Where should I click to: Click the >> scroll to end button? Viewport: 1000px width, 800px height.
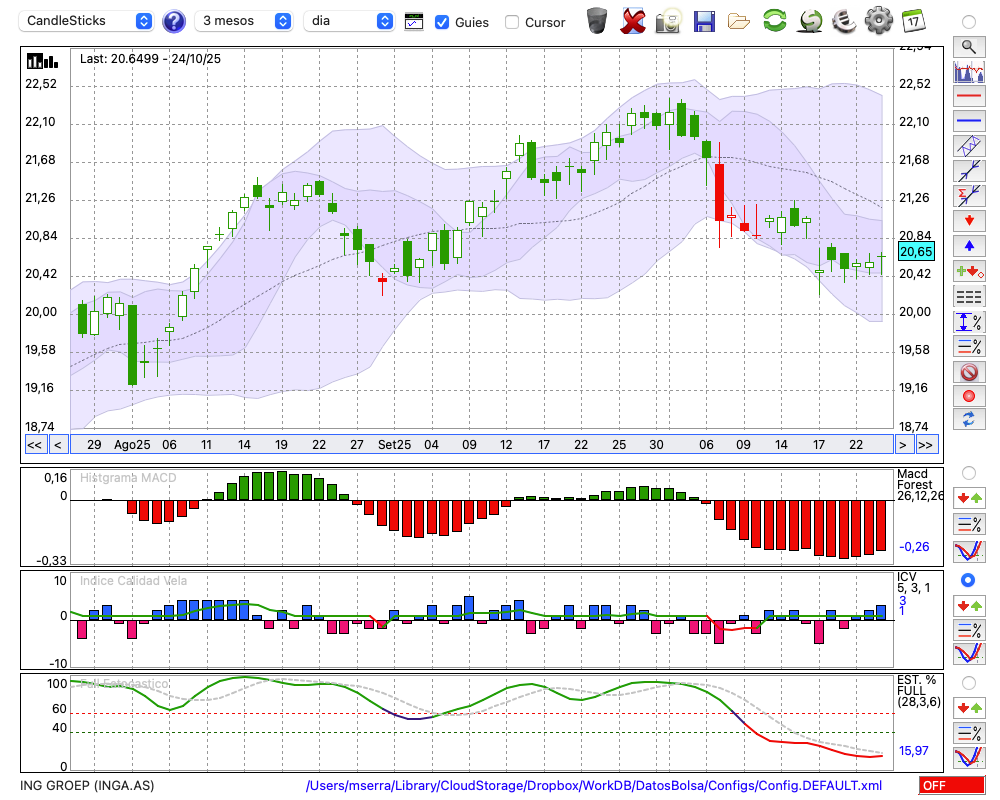tap(926, 445)
